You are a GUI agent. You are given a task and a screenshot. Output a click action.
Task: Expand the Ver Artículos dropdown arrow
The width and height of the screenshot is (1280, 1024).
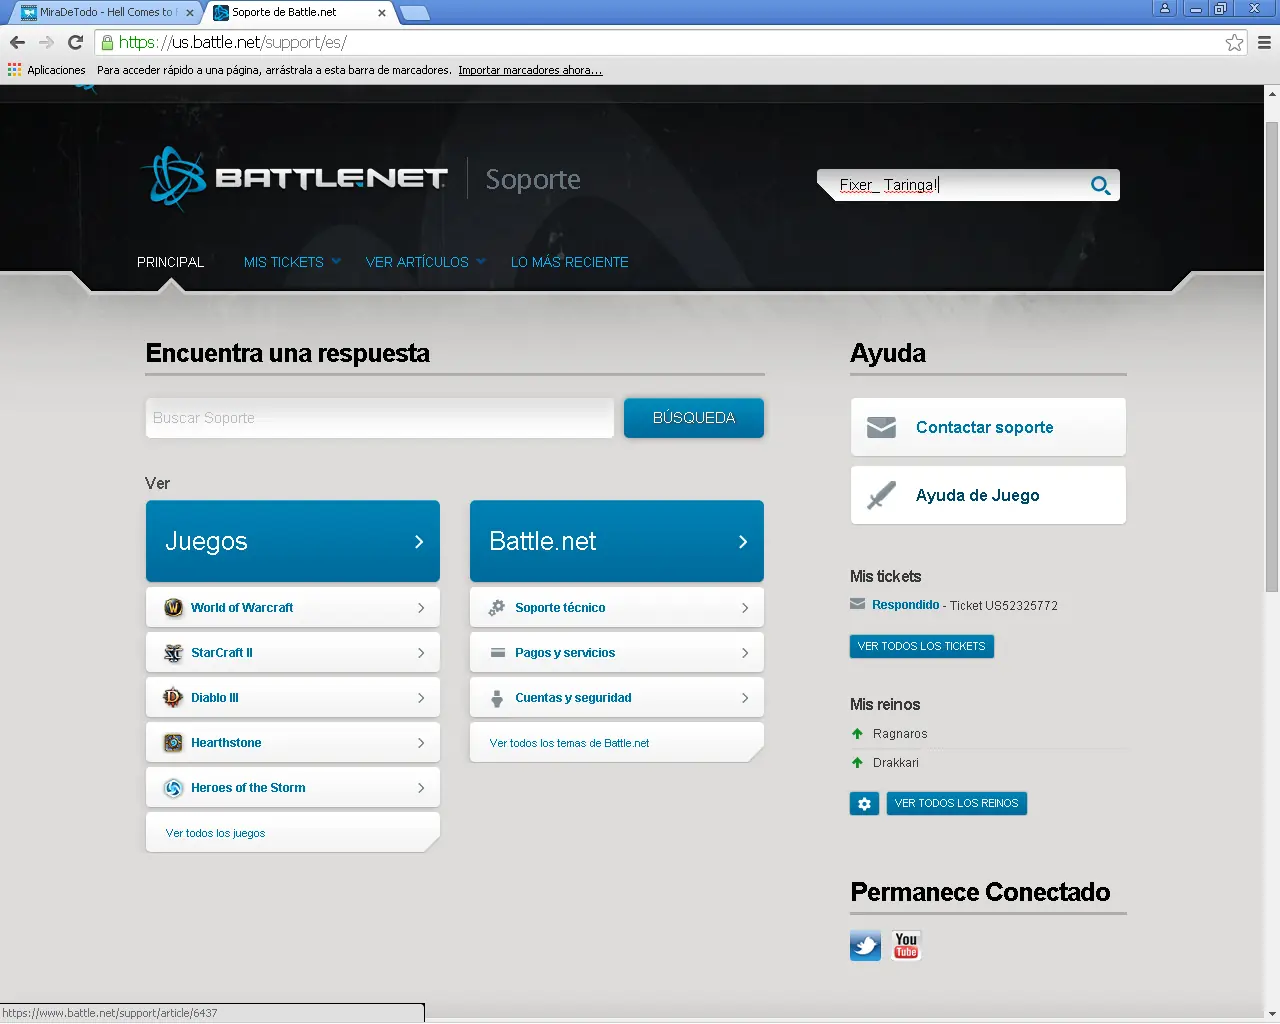coord(481,262)
